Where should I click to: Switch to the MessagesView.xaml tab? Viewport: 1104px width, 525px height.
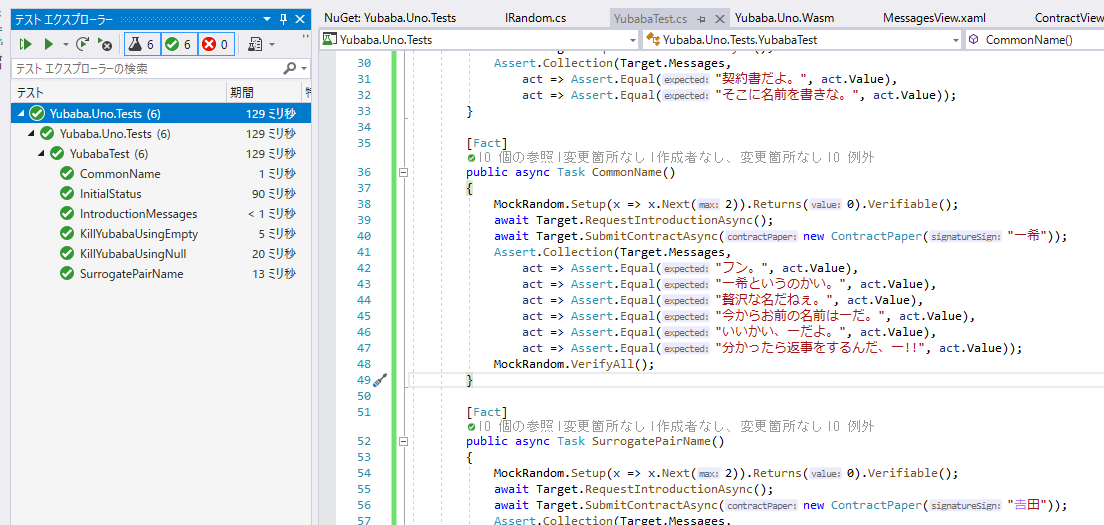click(x=934, y=18)
